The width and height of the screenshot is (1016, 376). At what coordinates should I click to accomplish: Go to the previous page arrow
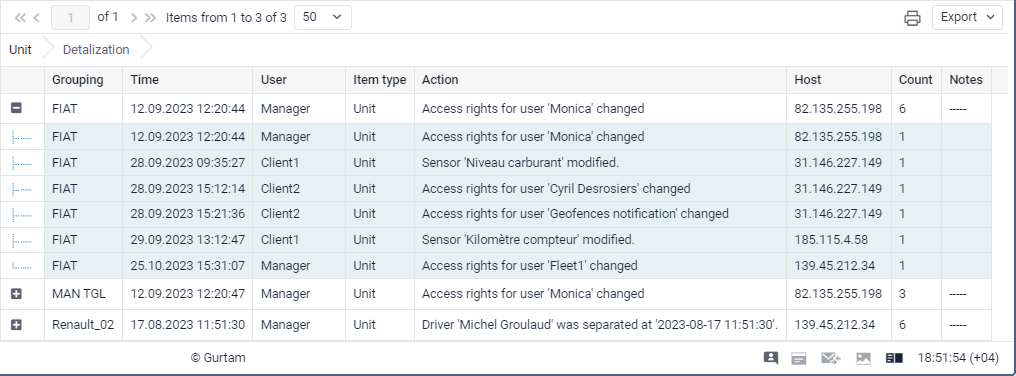coord(37,18)
